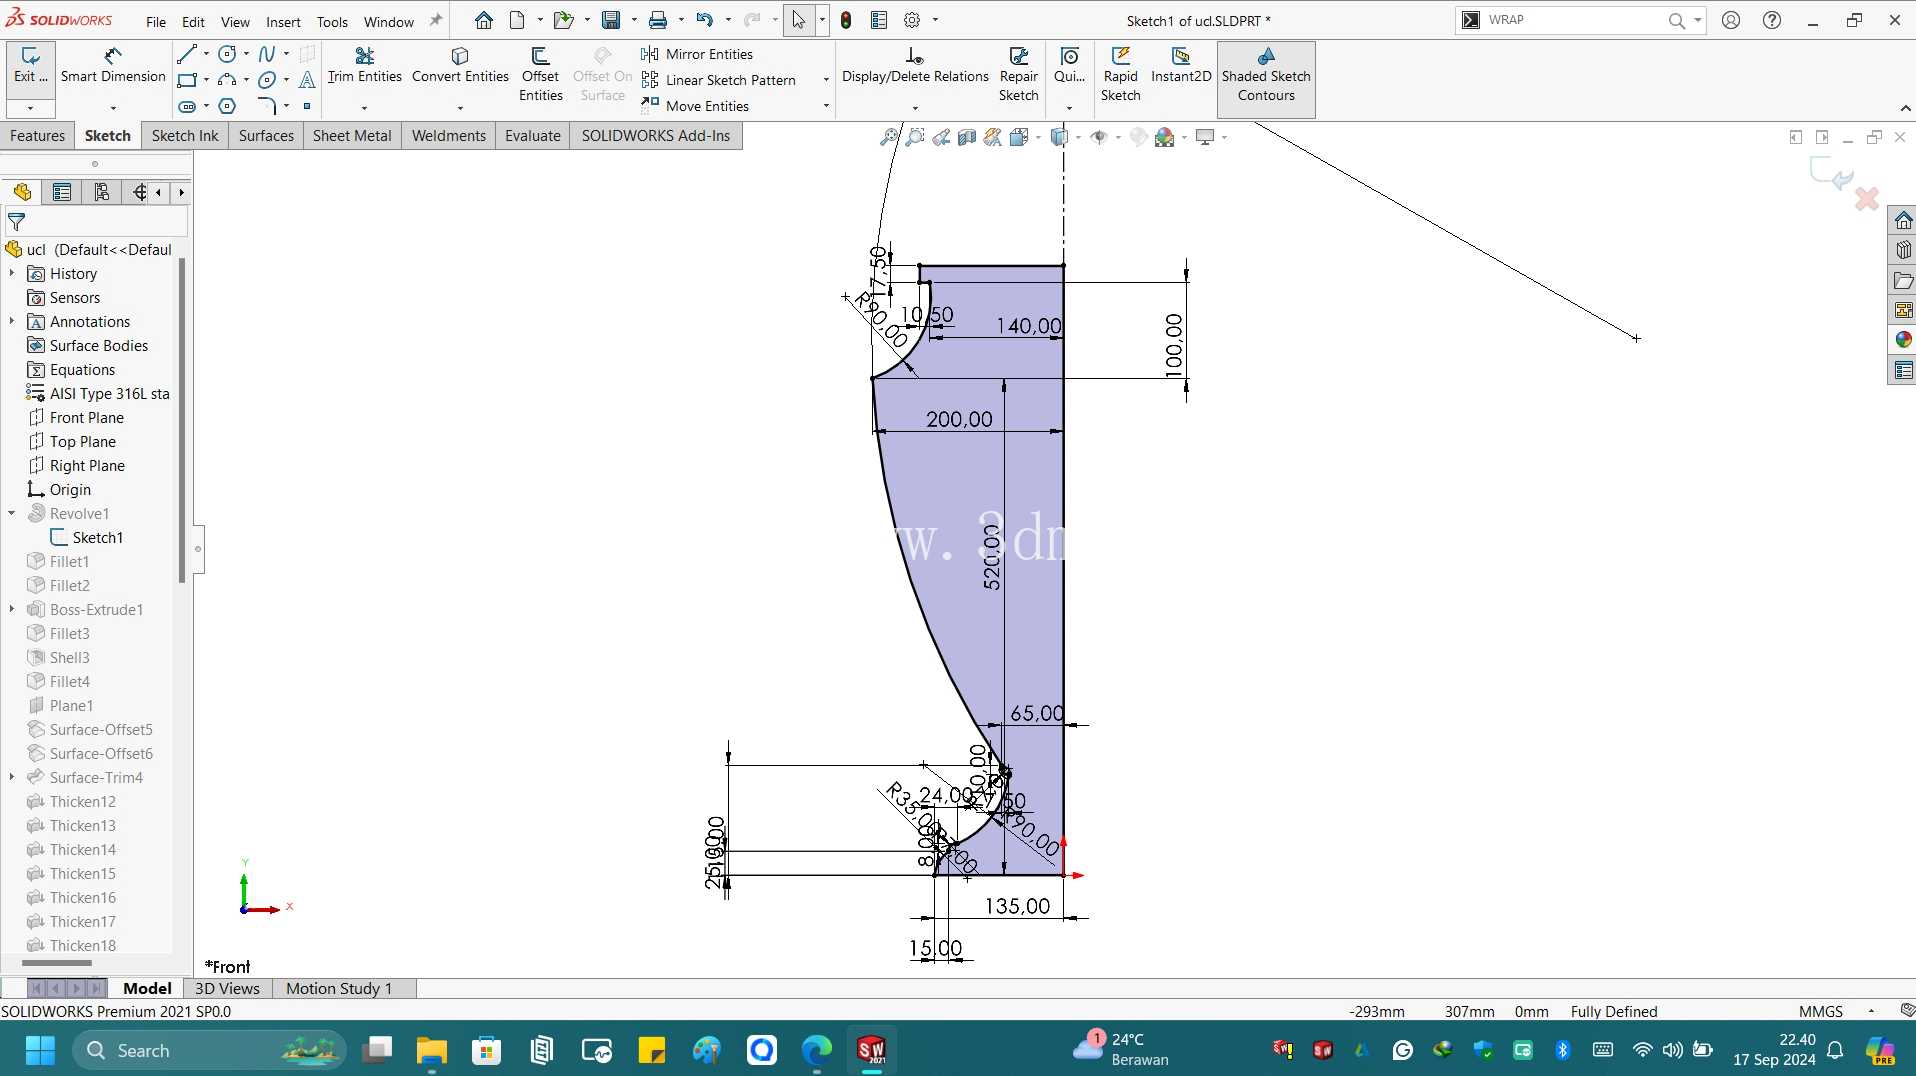Toggle the Rapid Sketch option

coord(1120,74)
